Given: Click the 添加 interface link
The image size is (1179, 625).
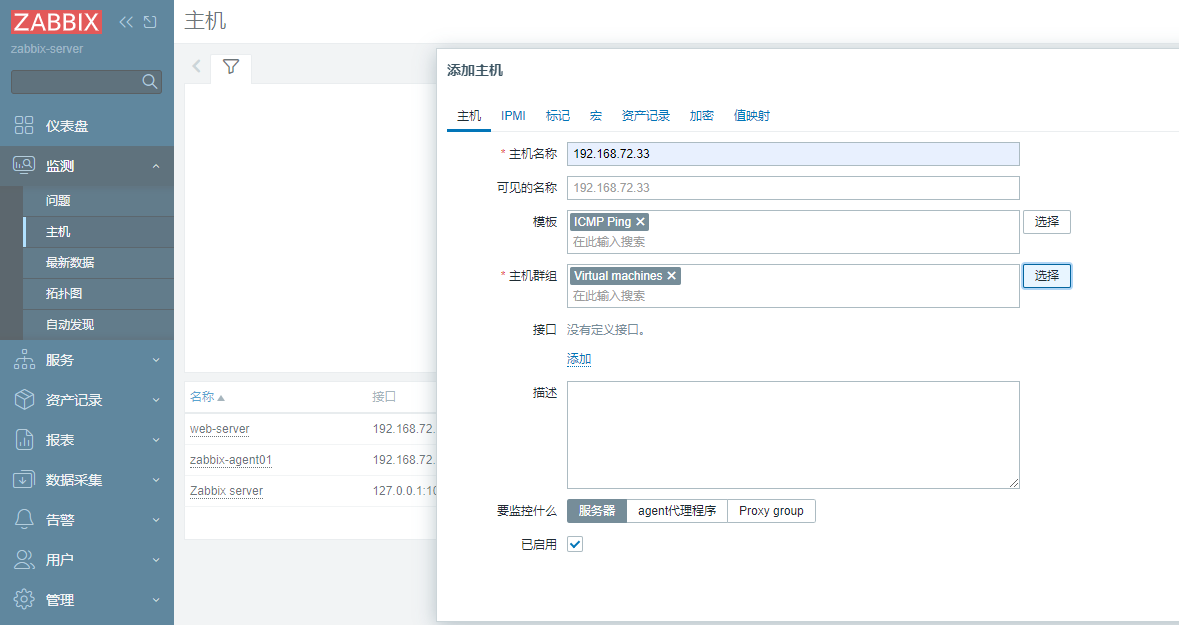Looking at the screenshot, I should click(x=579, y=359).
